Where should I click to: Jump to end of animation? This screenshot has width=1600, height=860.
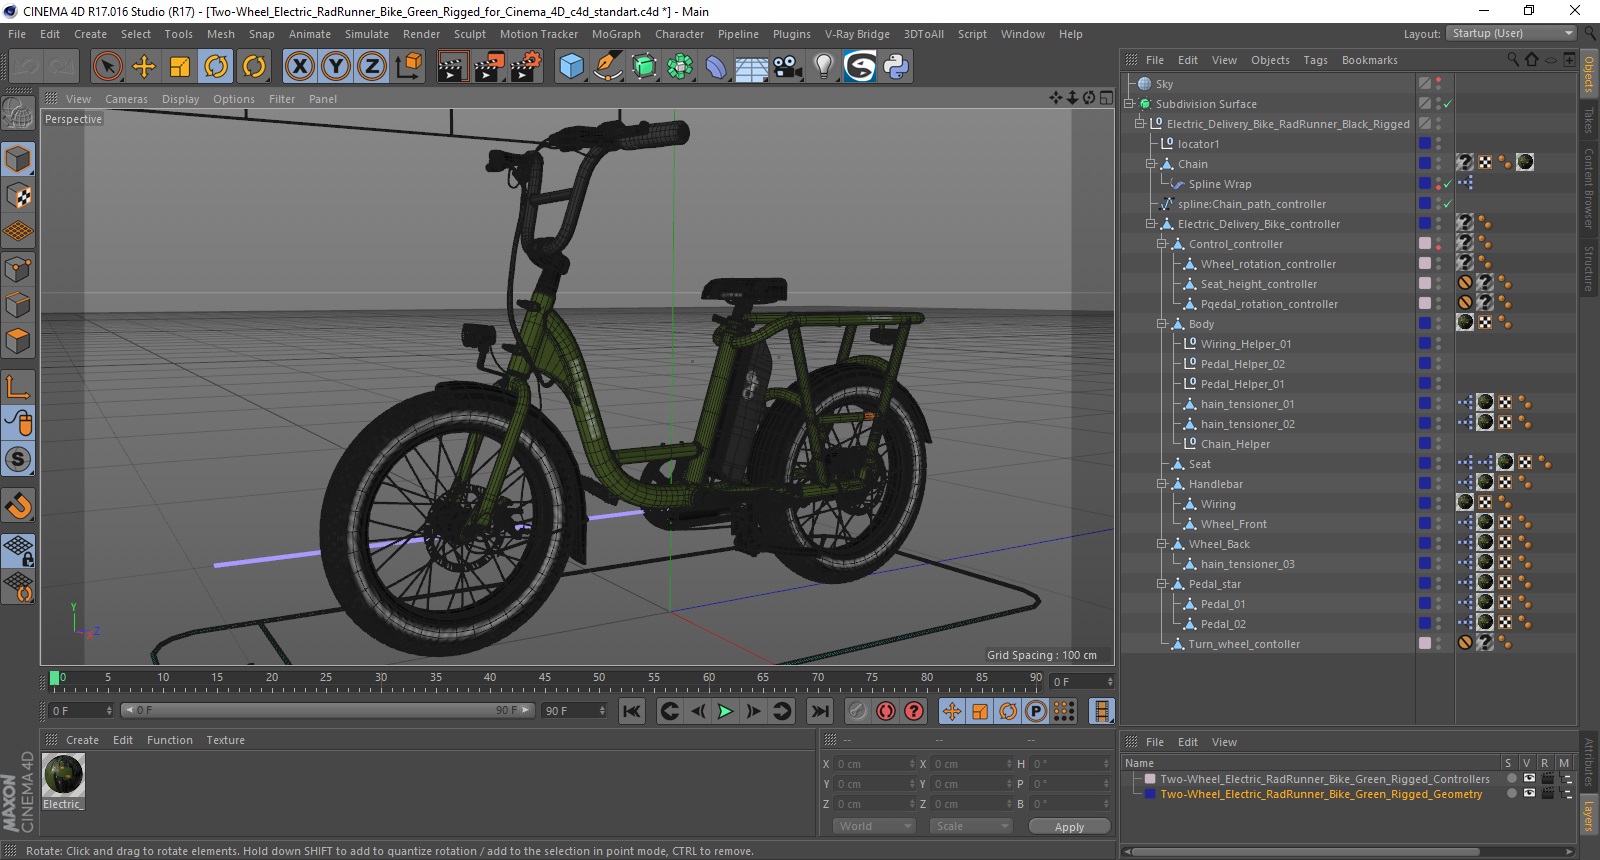pyautogui.click(x=820, y=711)
